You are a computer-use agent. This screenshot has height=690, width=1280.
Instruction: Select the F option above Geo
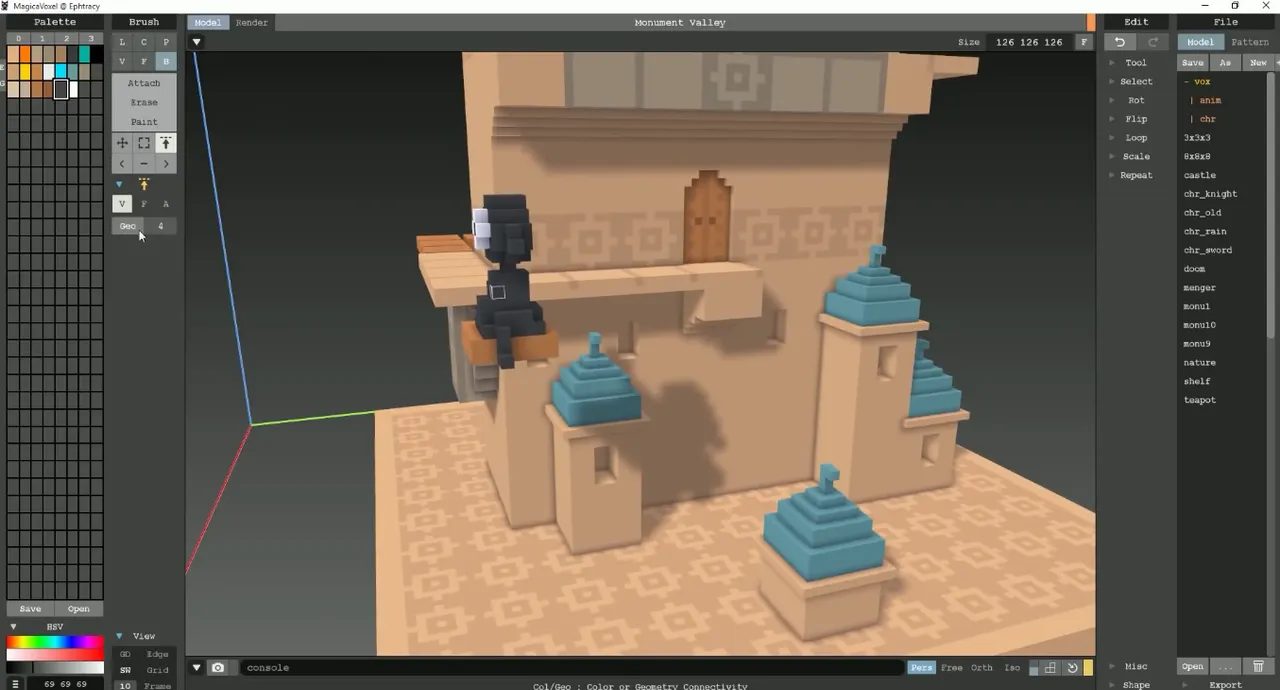click(x=144, y=204)
